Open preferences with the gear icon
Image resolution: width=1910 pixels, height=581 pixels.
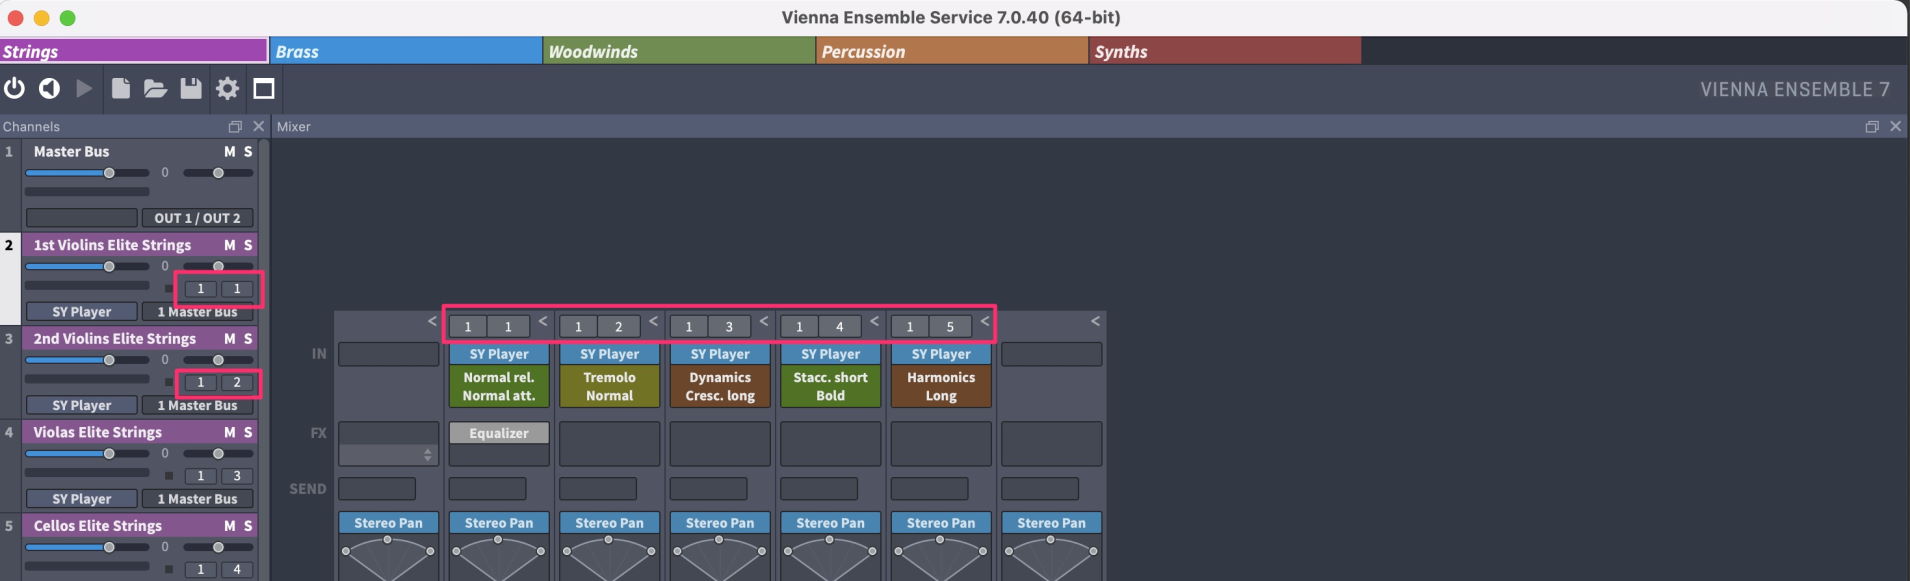[228, 89]
